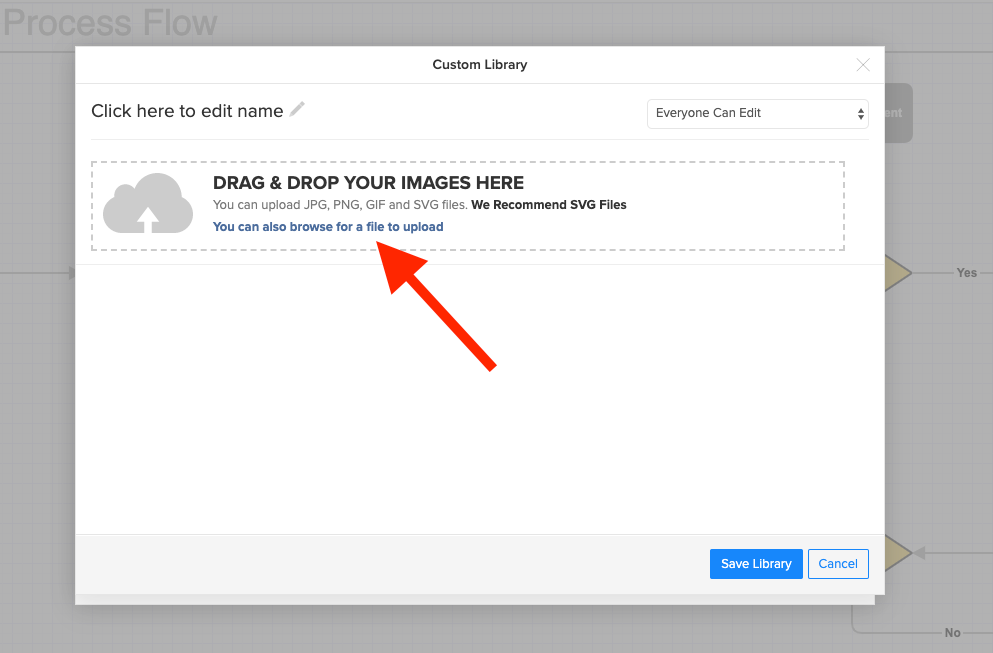Viewport: 993px width, 653px height.
Task: Click the 'DRAG & DROP YOUR IMAGES HERE' heading
Action: [368, 182]
